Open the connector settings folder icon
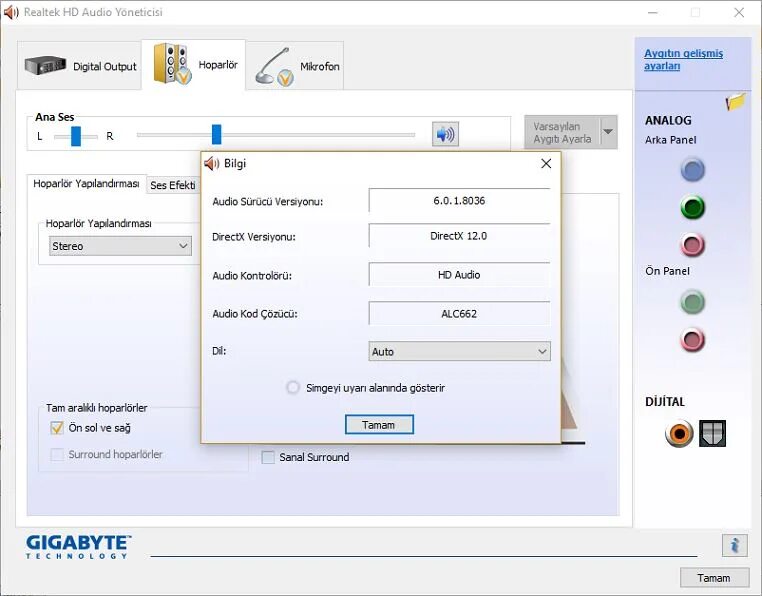This screenshot has width=762, height=596. [735, 101]
